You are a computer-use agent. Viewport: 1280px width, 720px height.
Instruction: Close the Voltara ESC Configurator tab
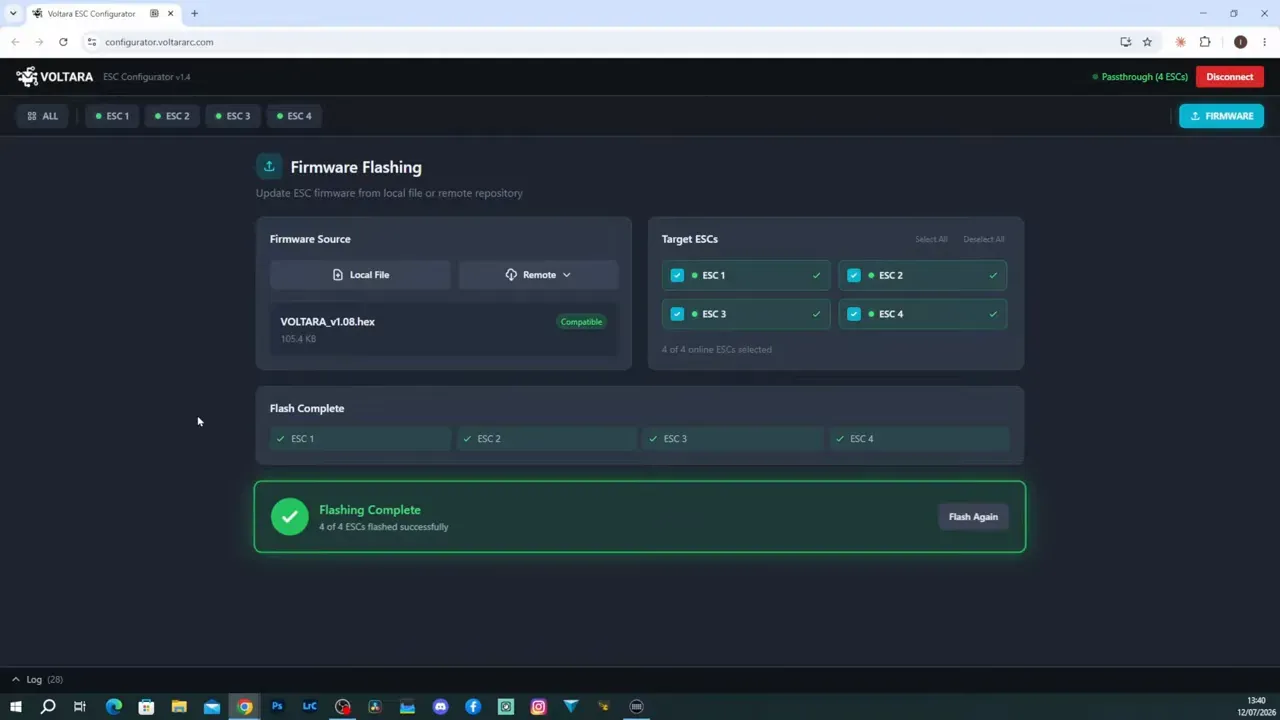(170, 13)
